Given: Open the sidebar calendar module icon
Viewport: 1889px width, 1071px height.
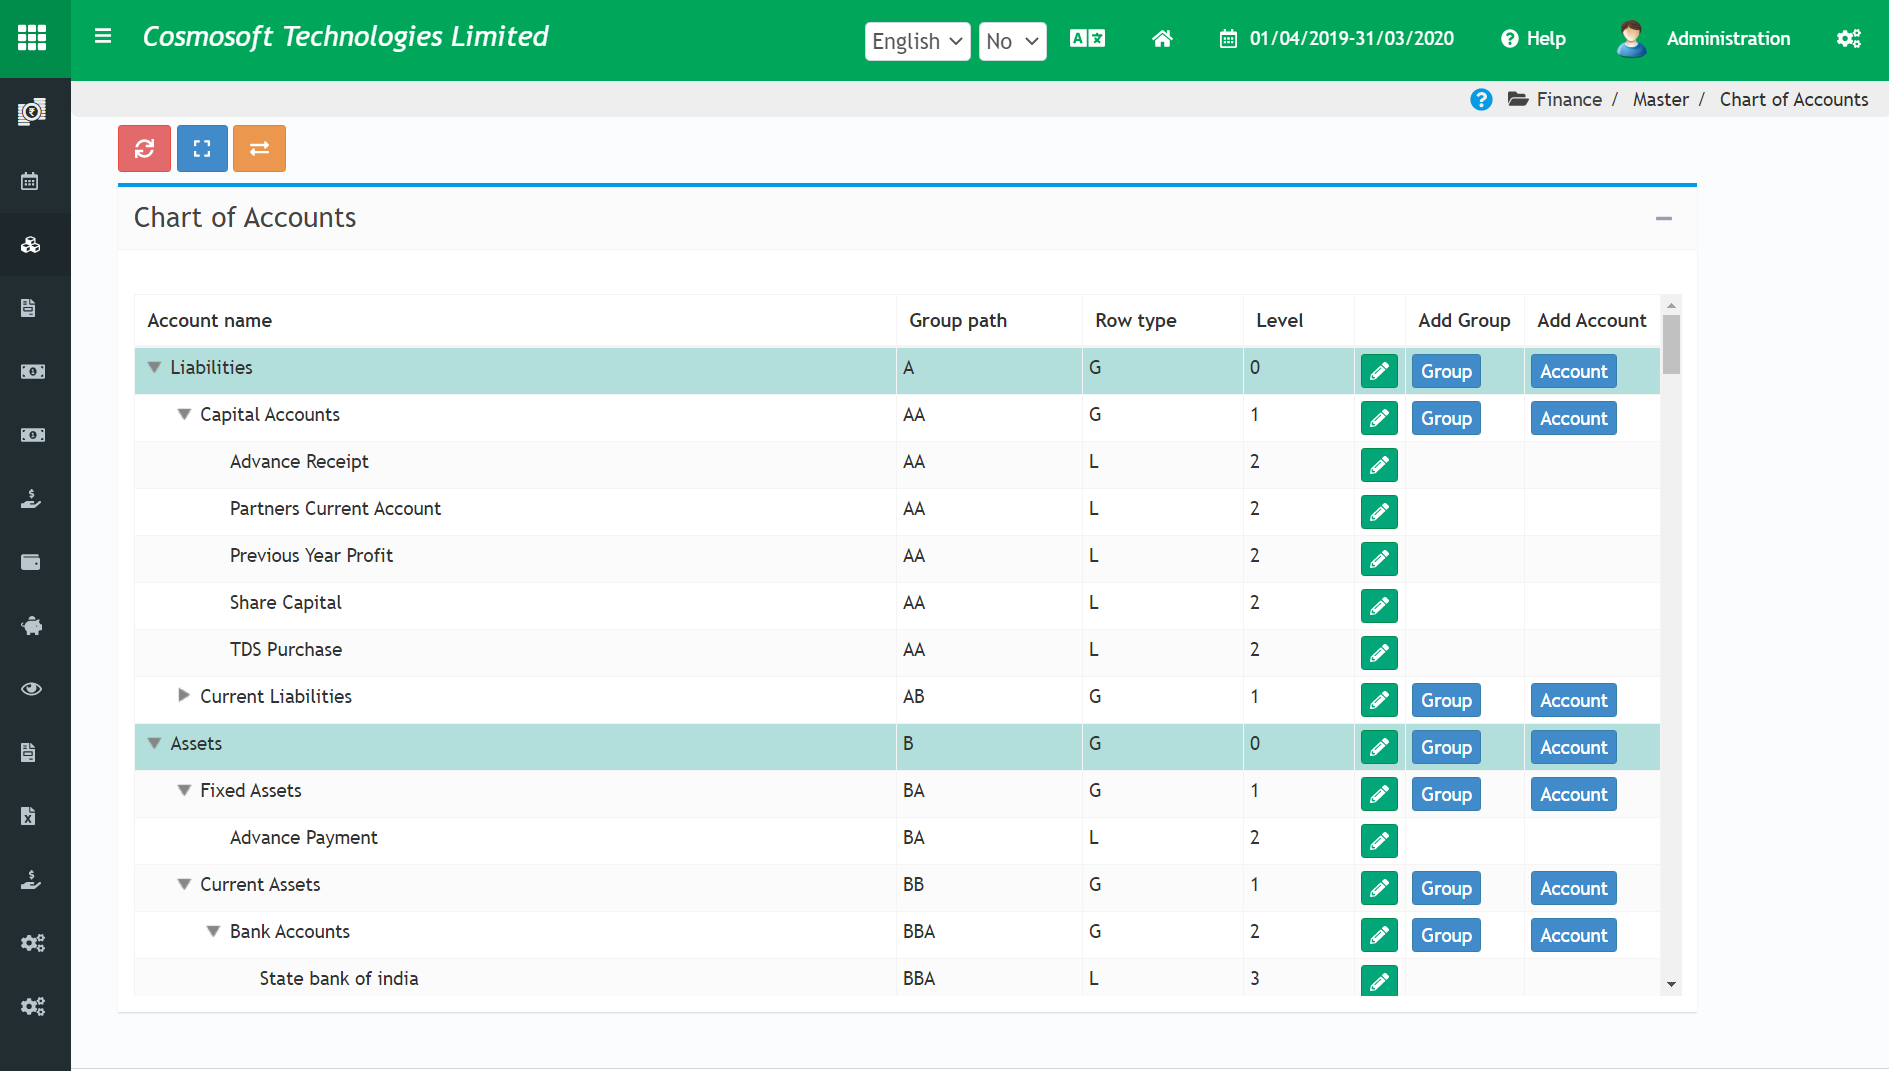Looking at the screenshot, I should 31,181.
